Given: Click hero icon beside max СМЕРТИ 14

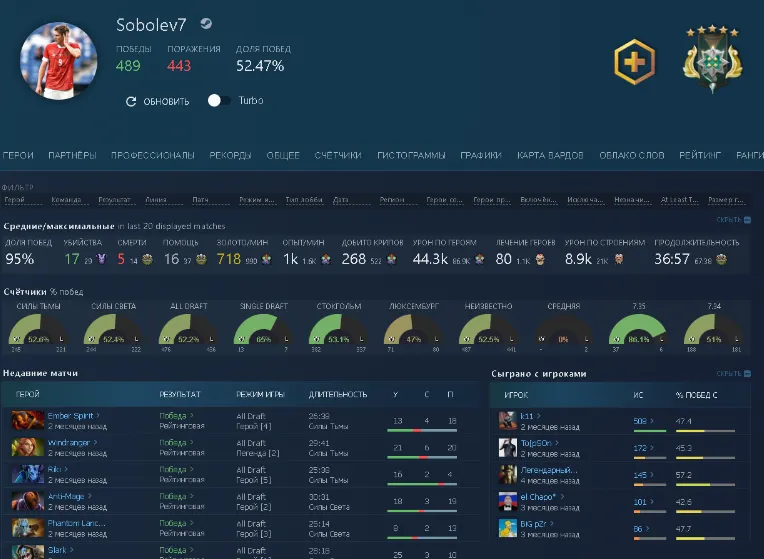Looking at the screenshot, I should [147, 259].
